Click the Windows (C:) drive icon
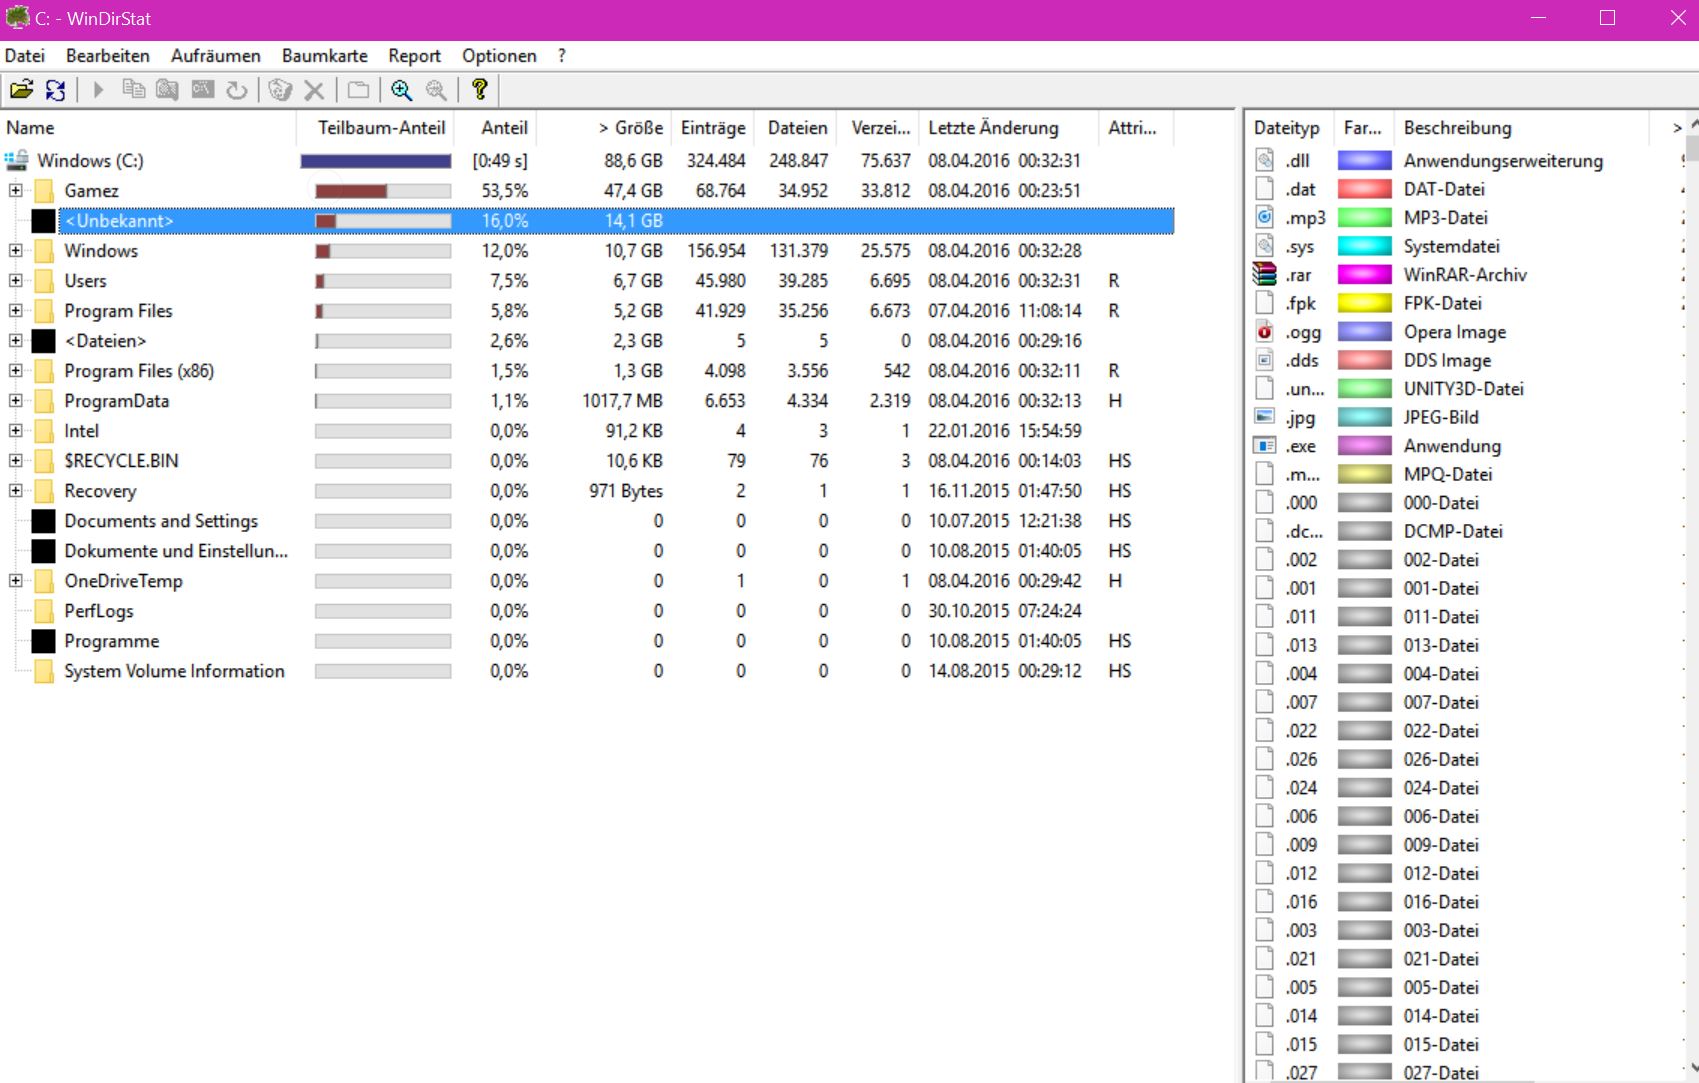Screen dimensions: 1699x1083 [16, 160]
